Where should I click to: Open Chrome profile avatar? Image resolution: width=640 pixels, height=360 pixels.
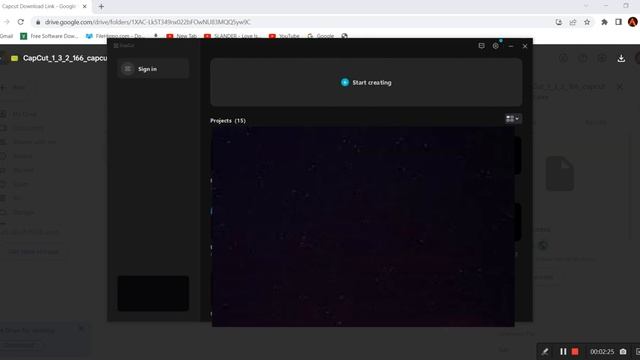[633, 22]
